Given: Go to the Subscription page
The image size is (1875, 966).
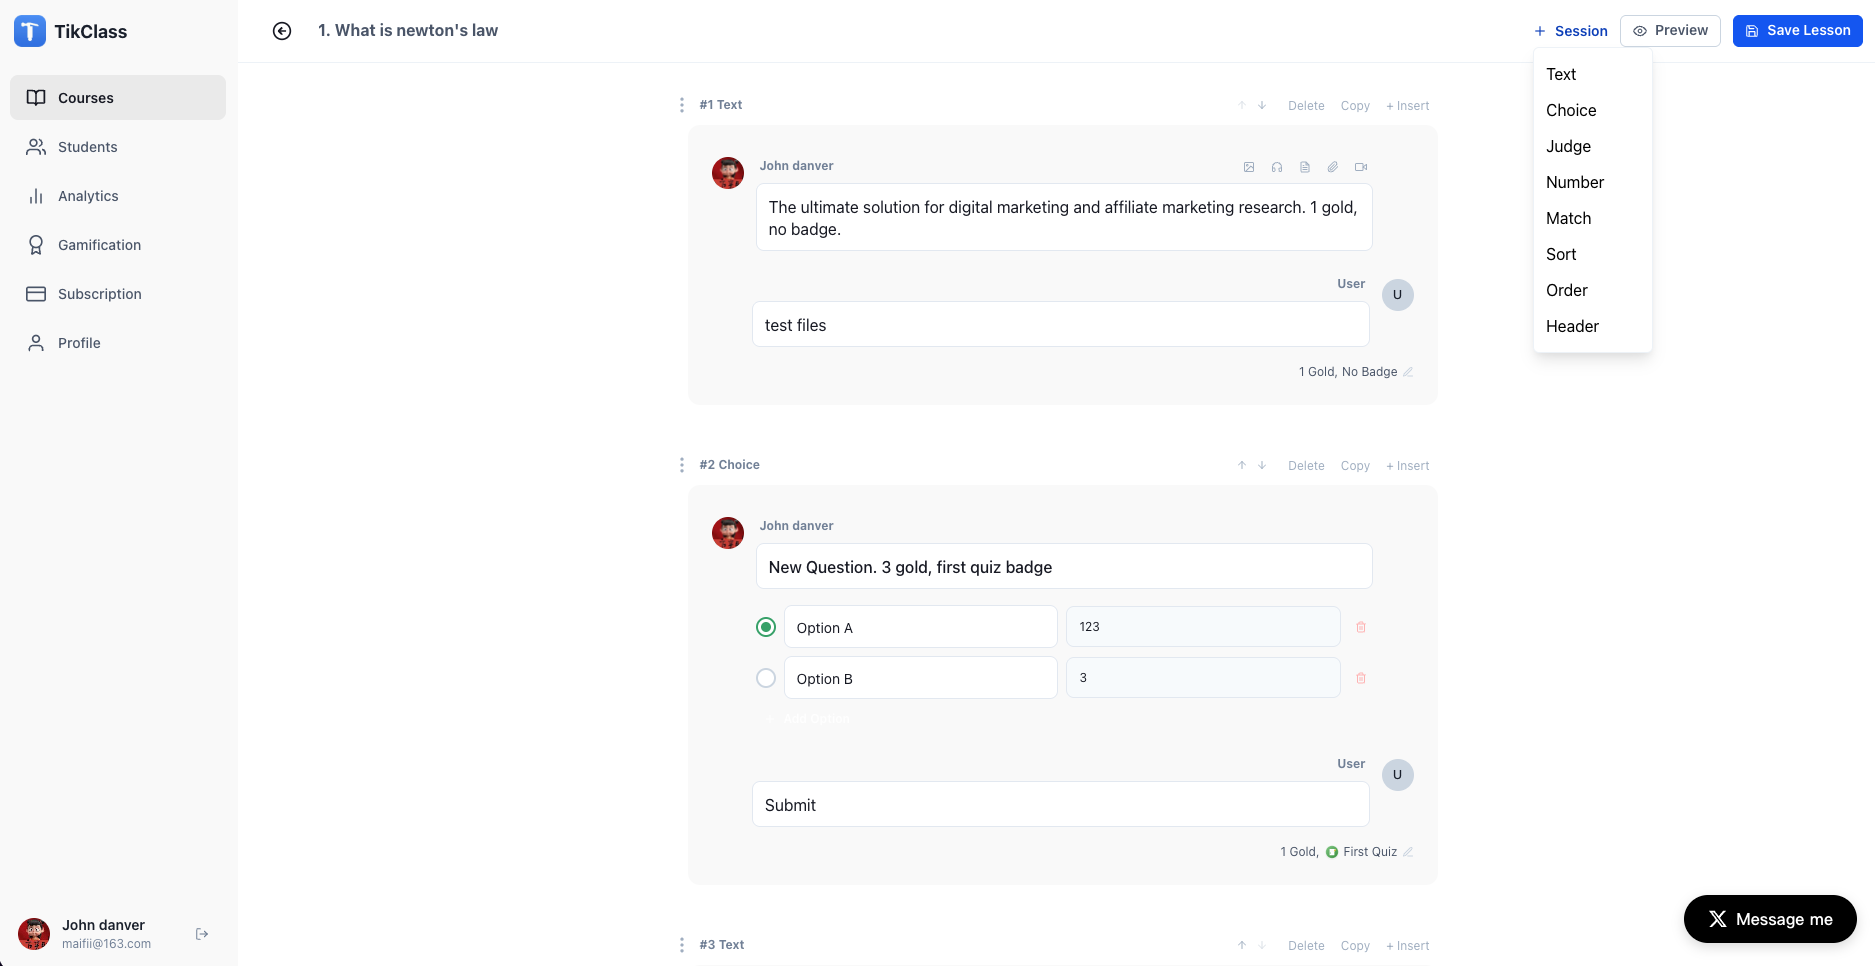Looking at the screenshot, I should [x=99, y=294].
